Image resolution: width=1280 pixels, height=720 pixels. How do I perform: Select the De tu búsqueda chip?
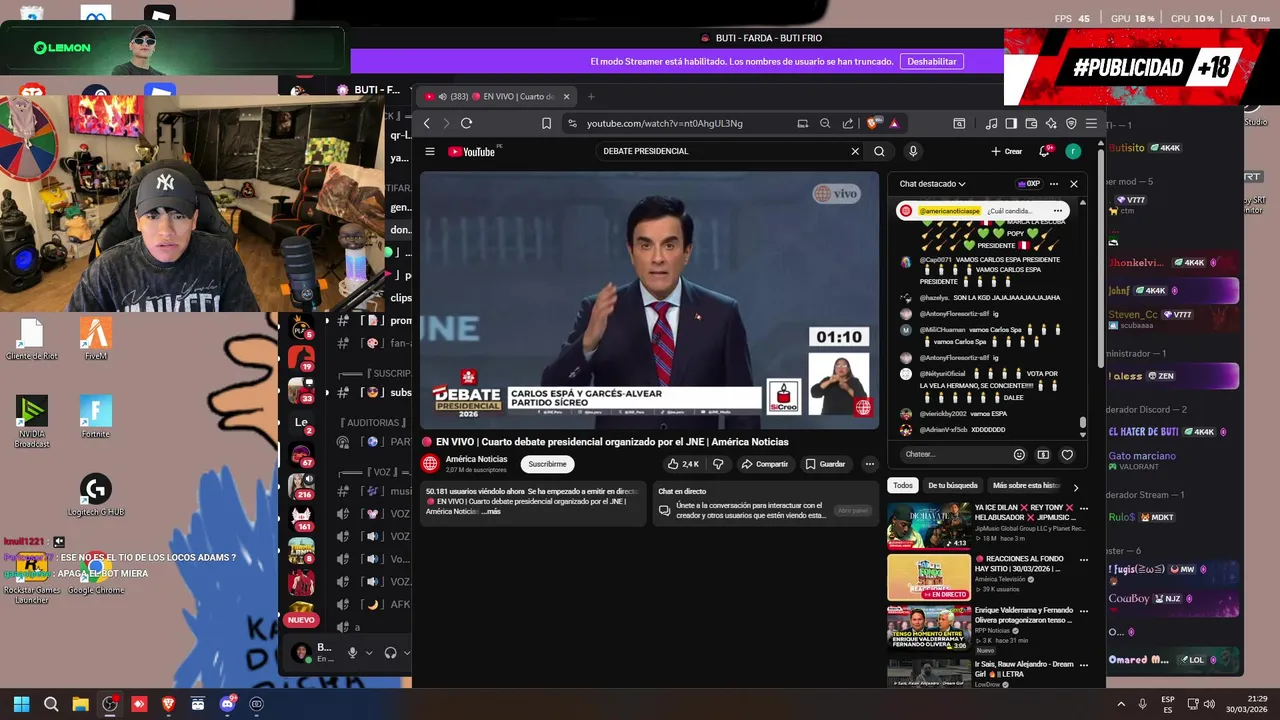click(953, 485)
